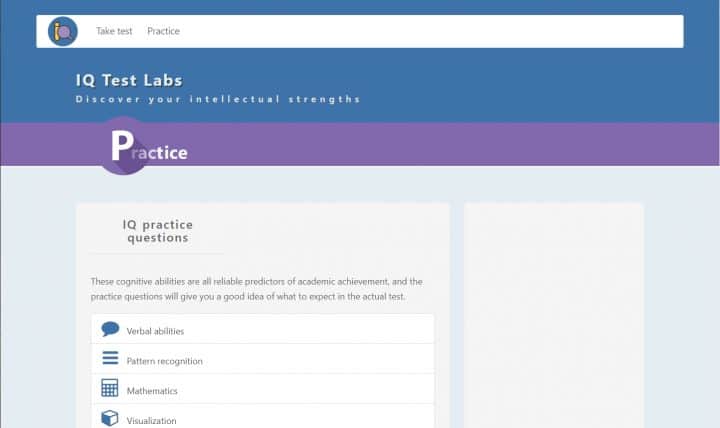Click the Pattern recognition lines icon
This screenshot has width=720, height=428.
click(110, 359)
